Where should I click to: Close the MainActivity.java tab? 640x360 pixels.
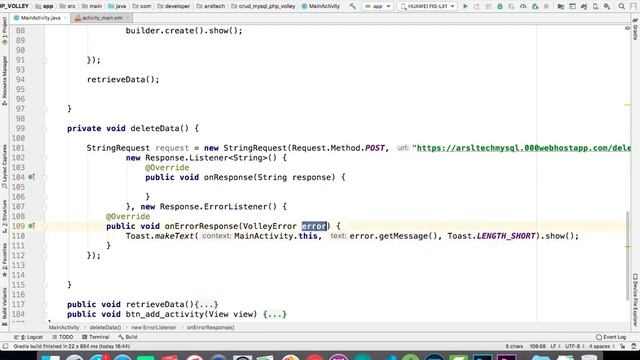click(x=65, y=18)
